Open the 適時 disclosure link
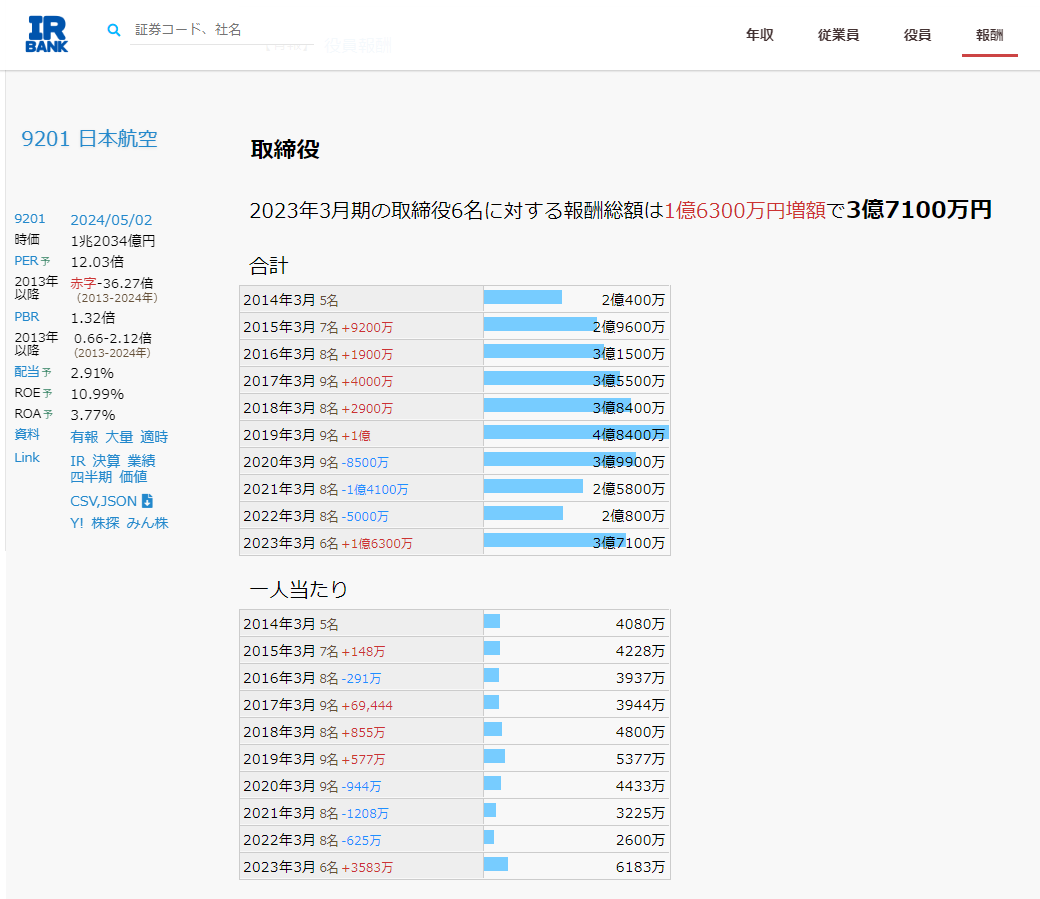The width and height of the screenshot is (1040, 899). (x=154, y=437)
